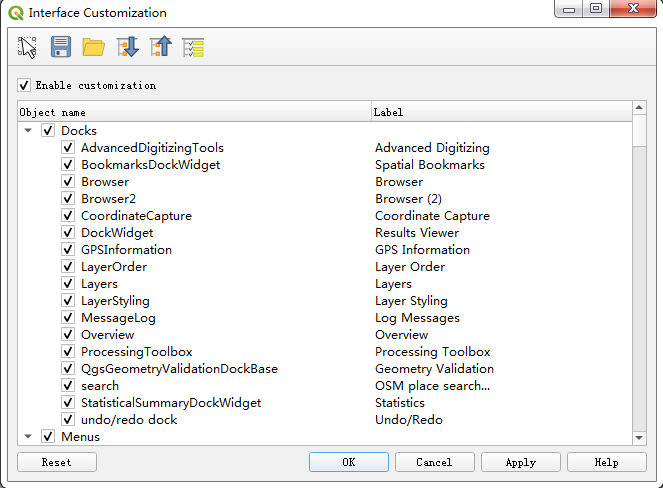Image resolution: width=663 pixels, height=488 pixels.
Task: Click the save to file icon
Action: click(x=61, y=47)
